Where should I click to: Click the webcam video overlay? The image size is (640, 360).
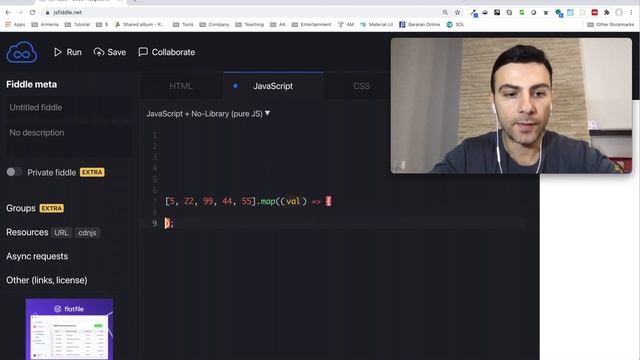click(511, 106)
